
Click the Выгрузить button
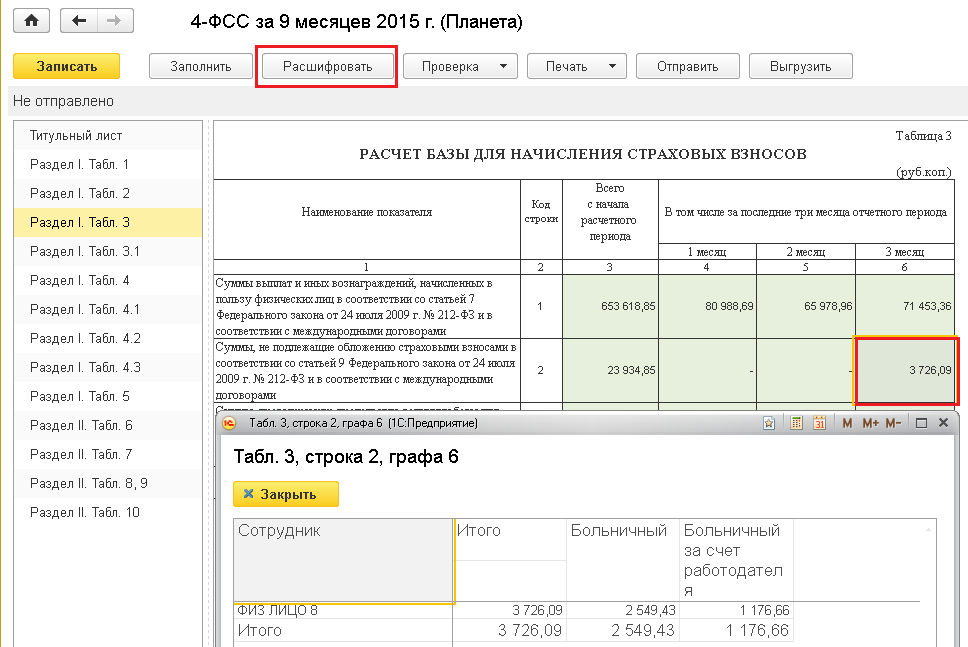pyautogui.click(x=801, y=66)
